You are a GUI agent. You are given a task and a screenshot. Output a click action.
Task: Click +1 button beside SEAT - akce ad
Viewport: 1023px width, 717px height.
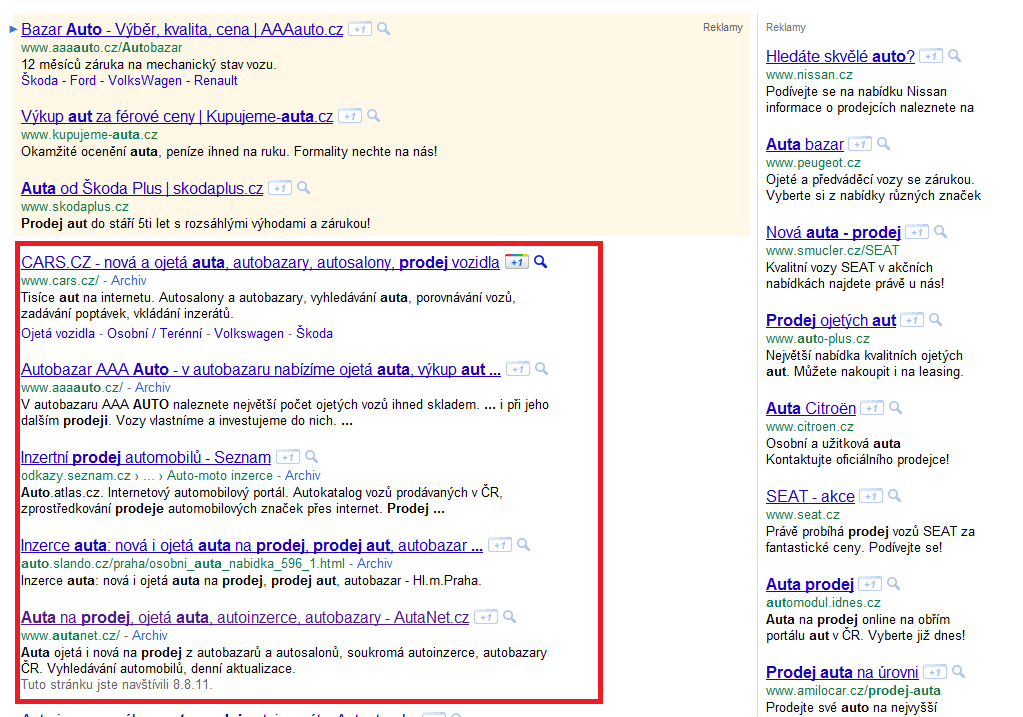coord(871,496)
